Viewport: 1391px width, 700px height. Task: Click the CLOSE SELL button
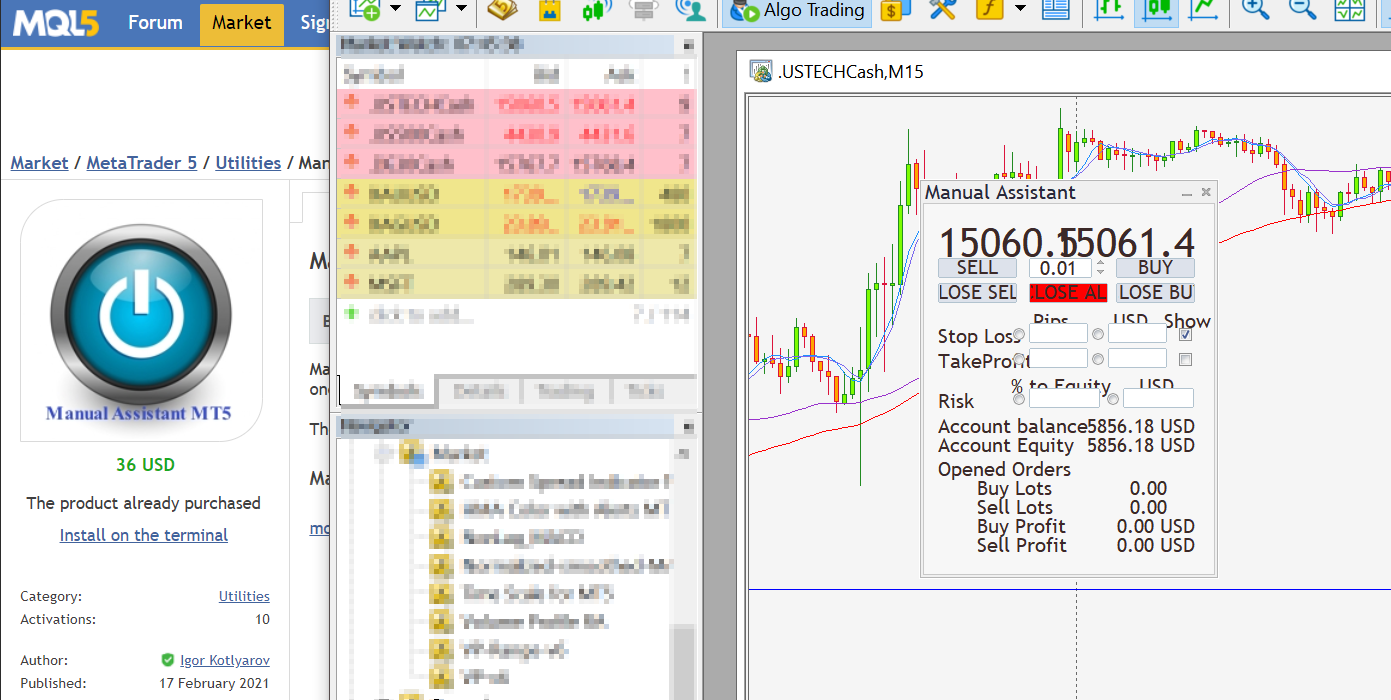pos(977,292)
